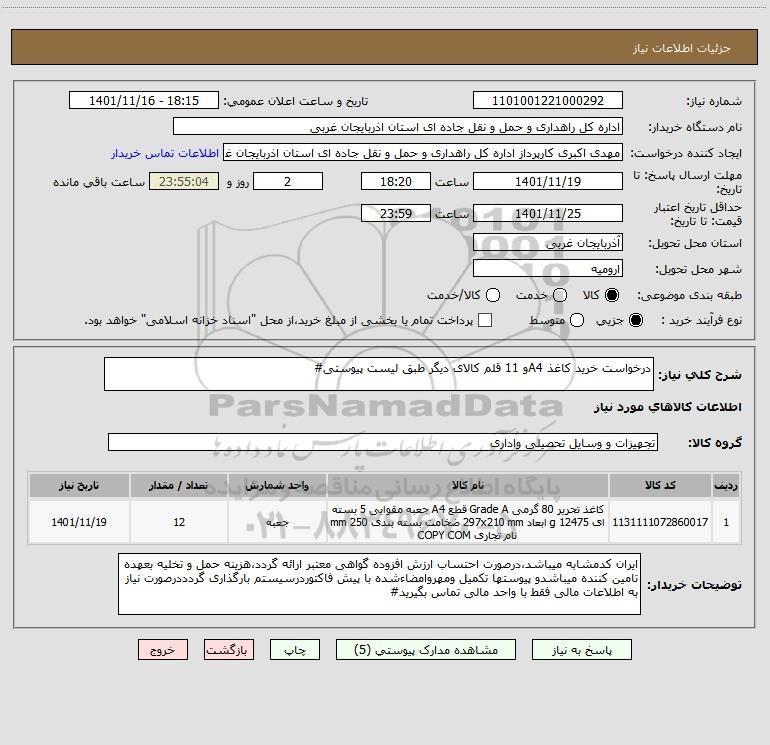Click the need date cell 1401/11/19
The image size is (770, 745).
point(79,522)
